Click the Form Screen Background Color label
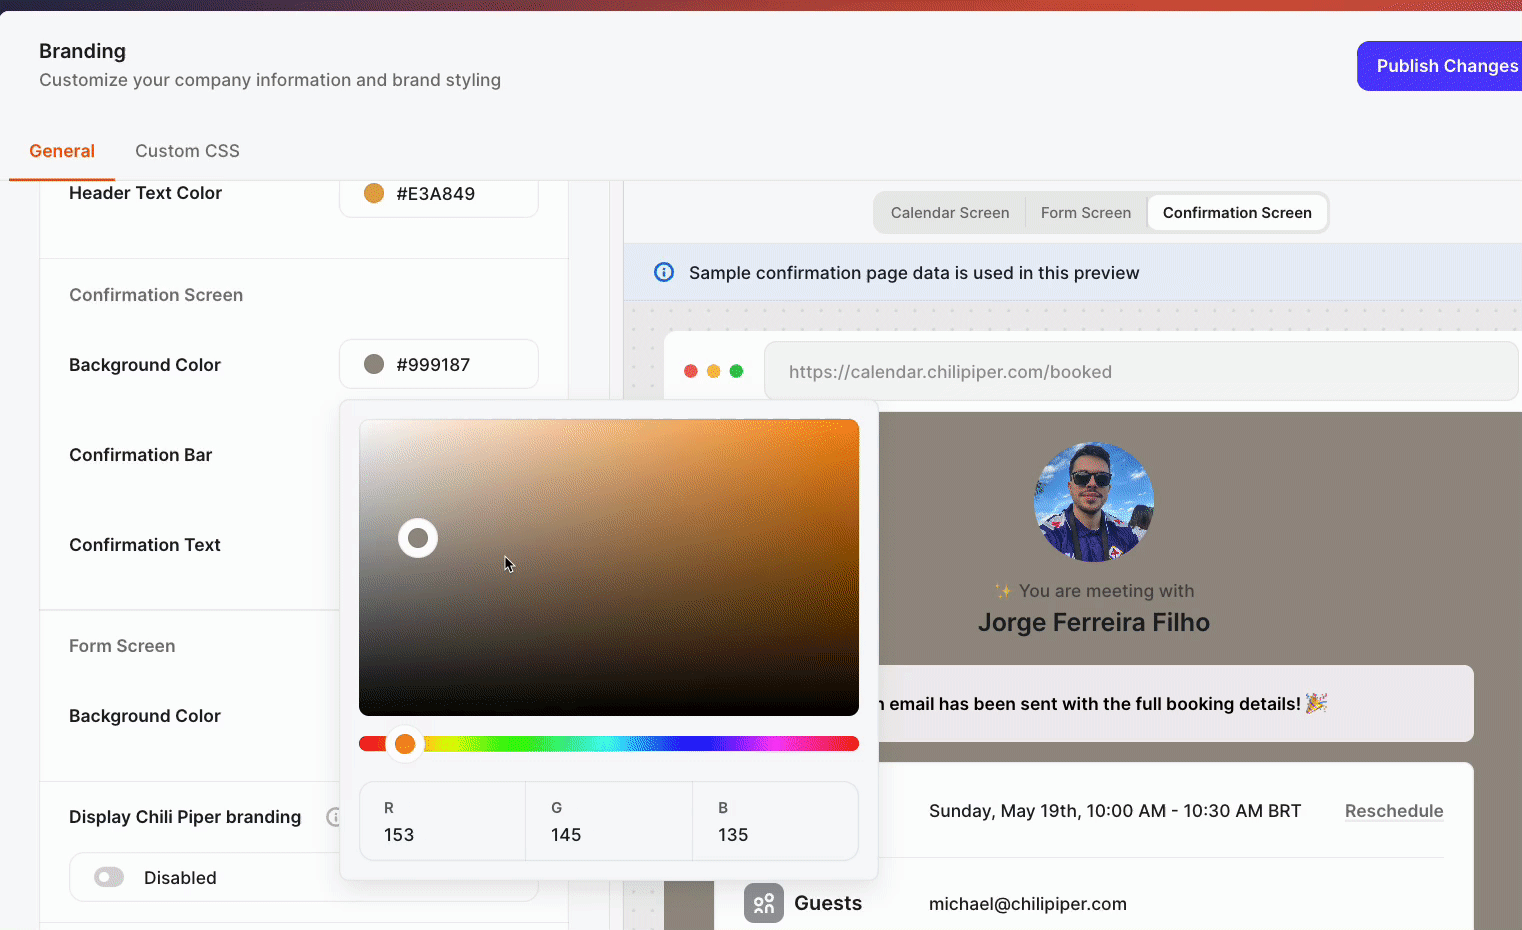 pos(145,716)
